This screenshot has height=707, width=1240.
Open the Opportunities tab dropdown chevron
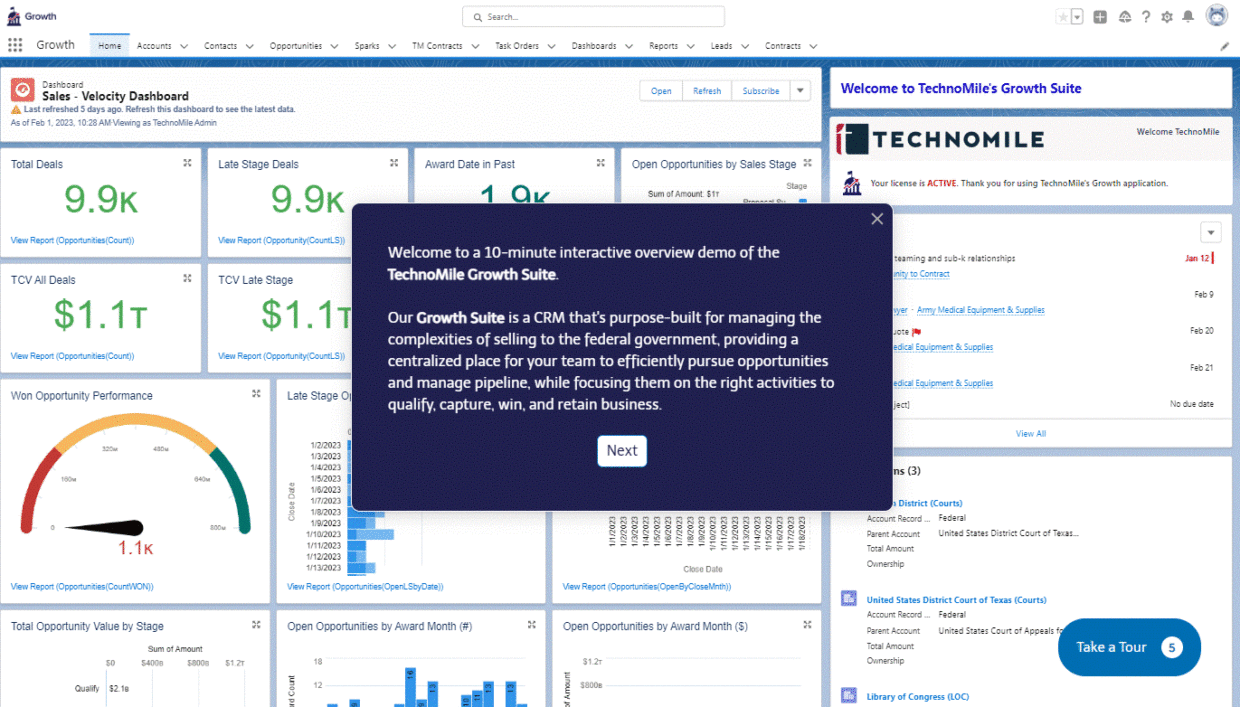click(x=333, y=46)
